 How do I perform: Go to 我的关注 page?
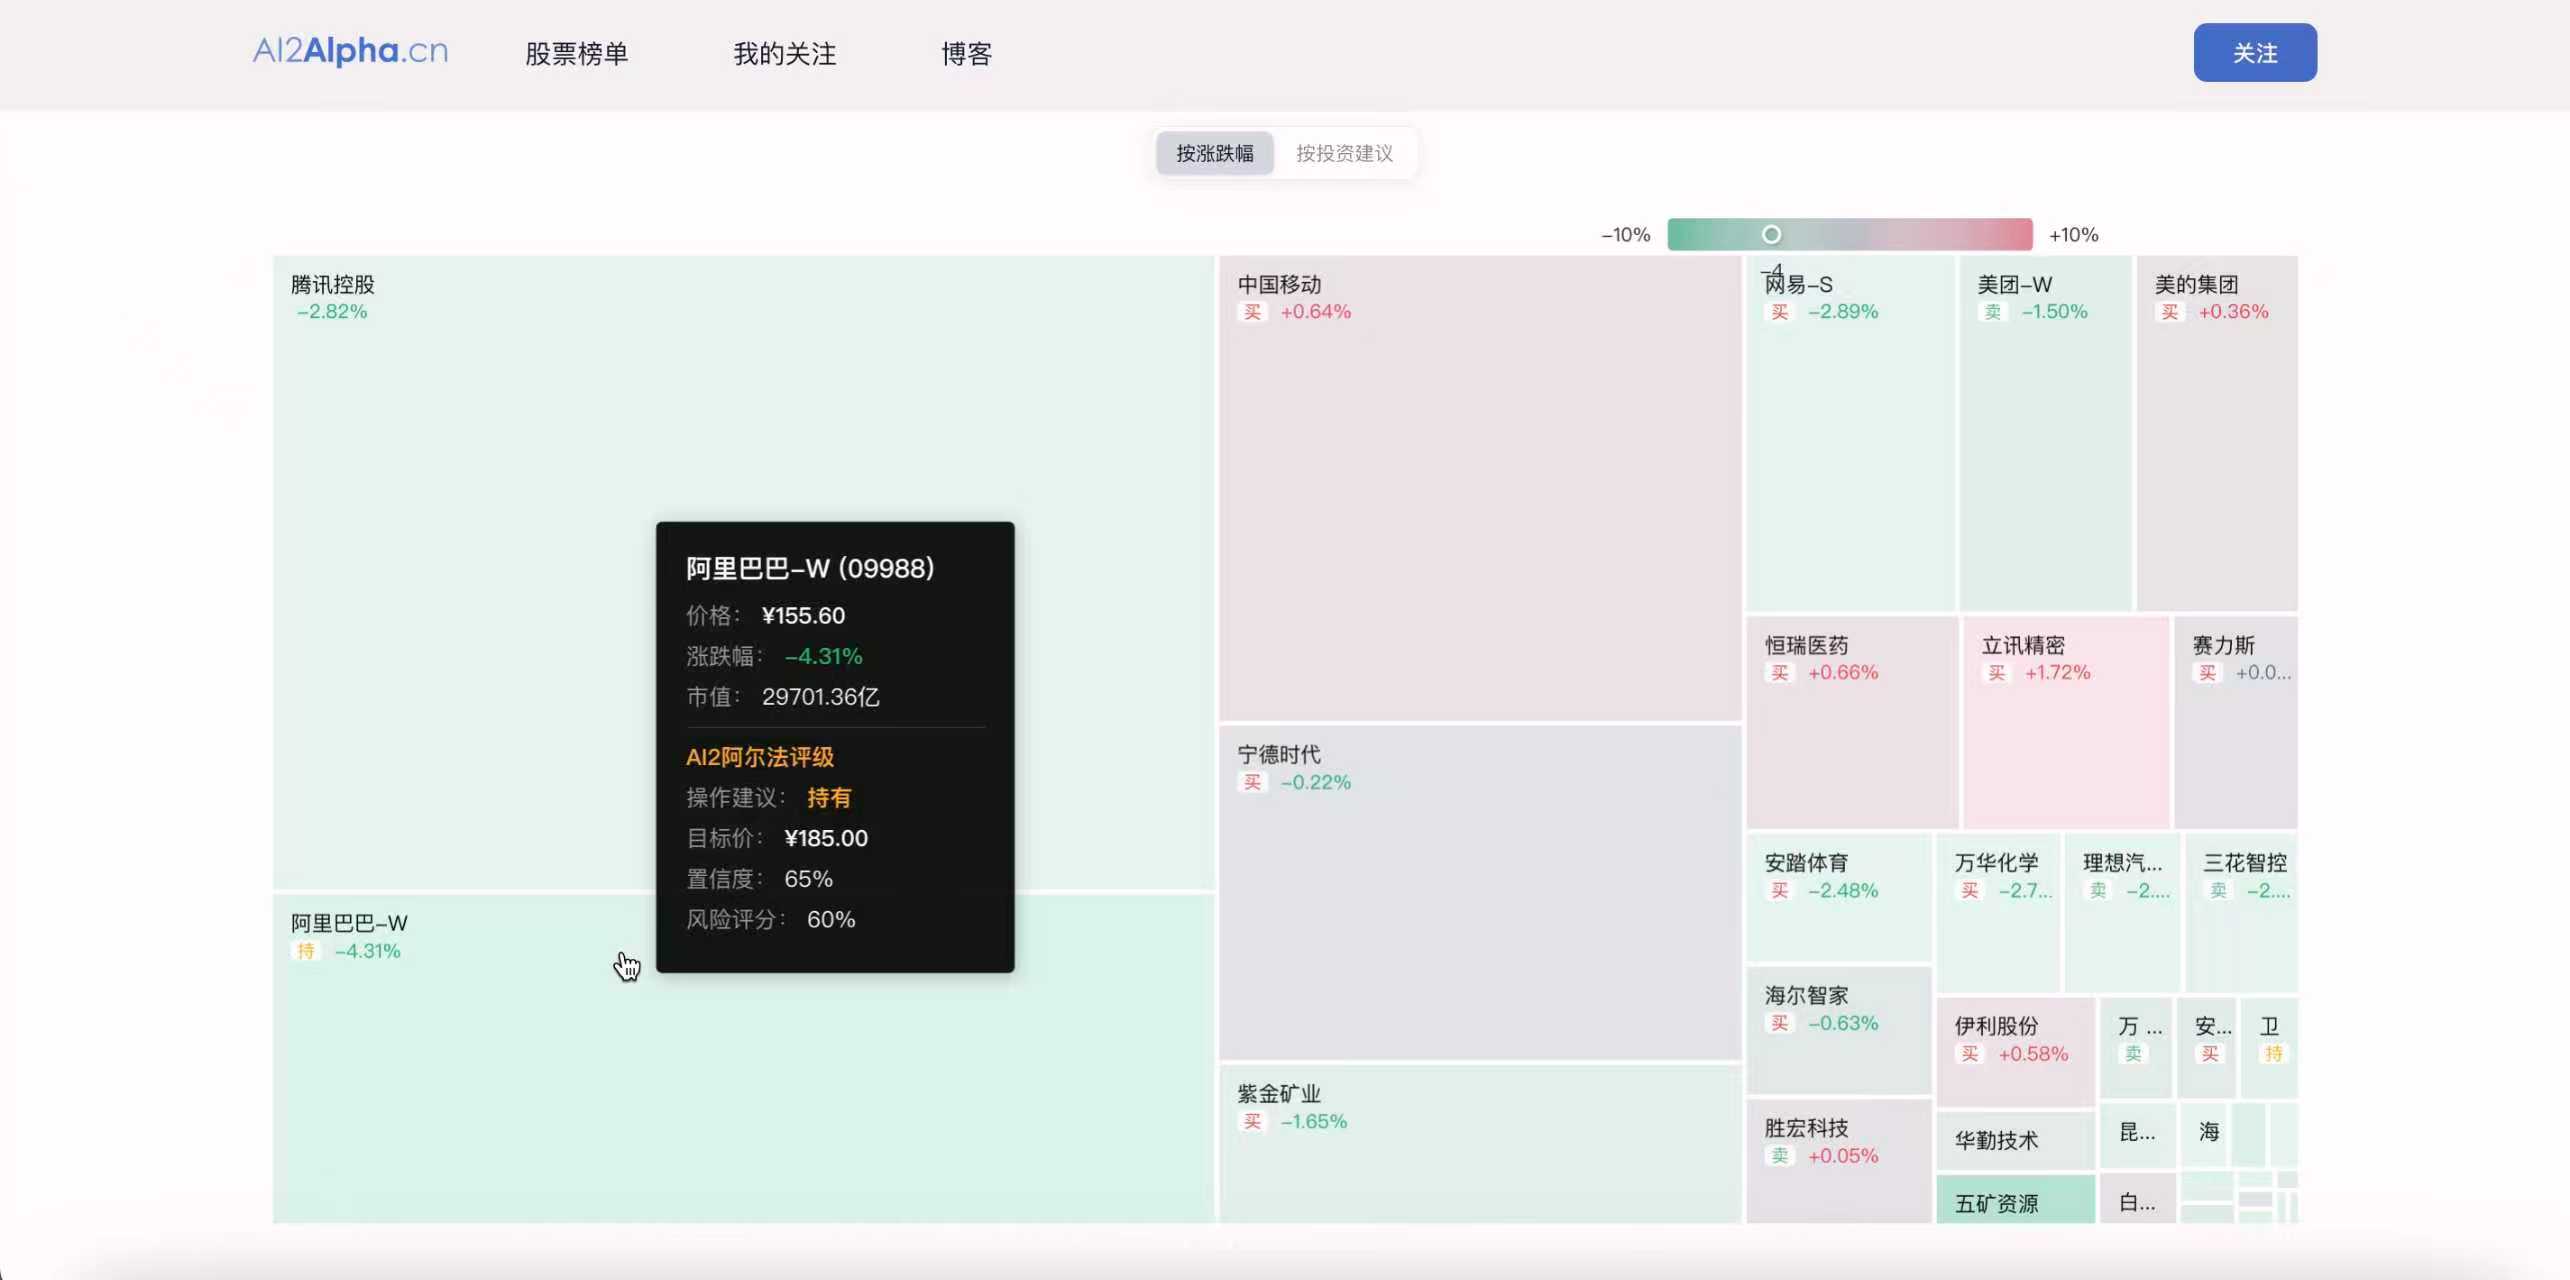[x=784, y=54]
